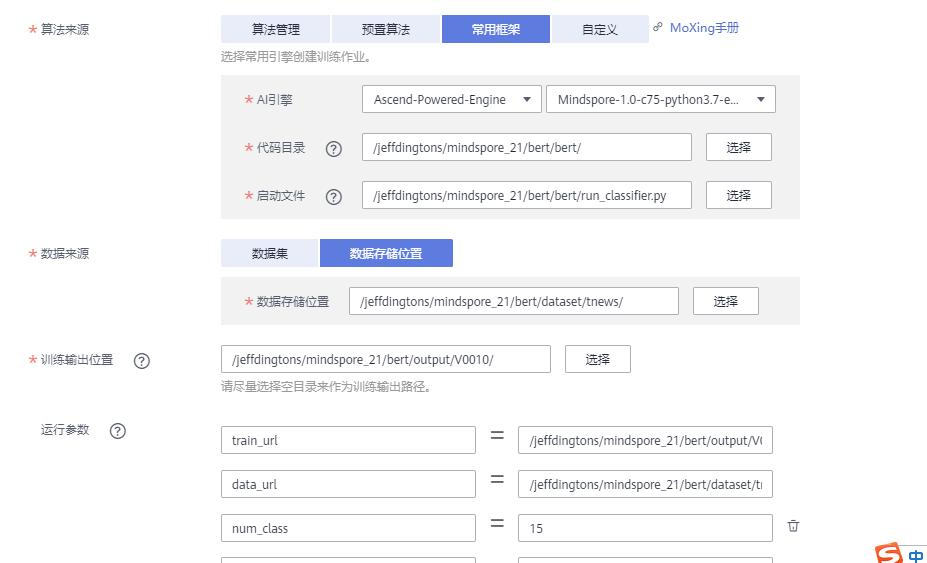Click 选择 button for 代码目录
927x563 pixels.
(x=738, y=147)
